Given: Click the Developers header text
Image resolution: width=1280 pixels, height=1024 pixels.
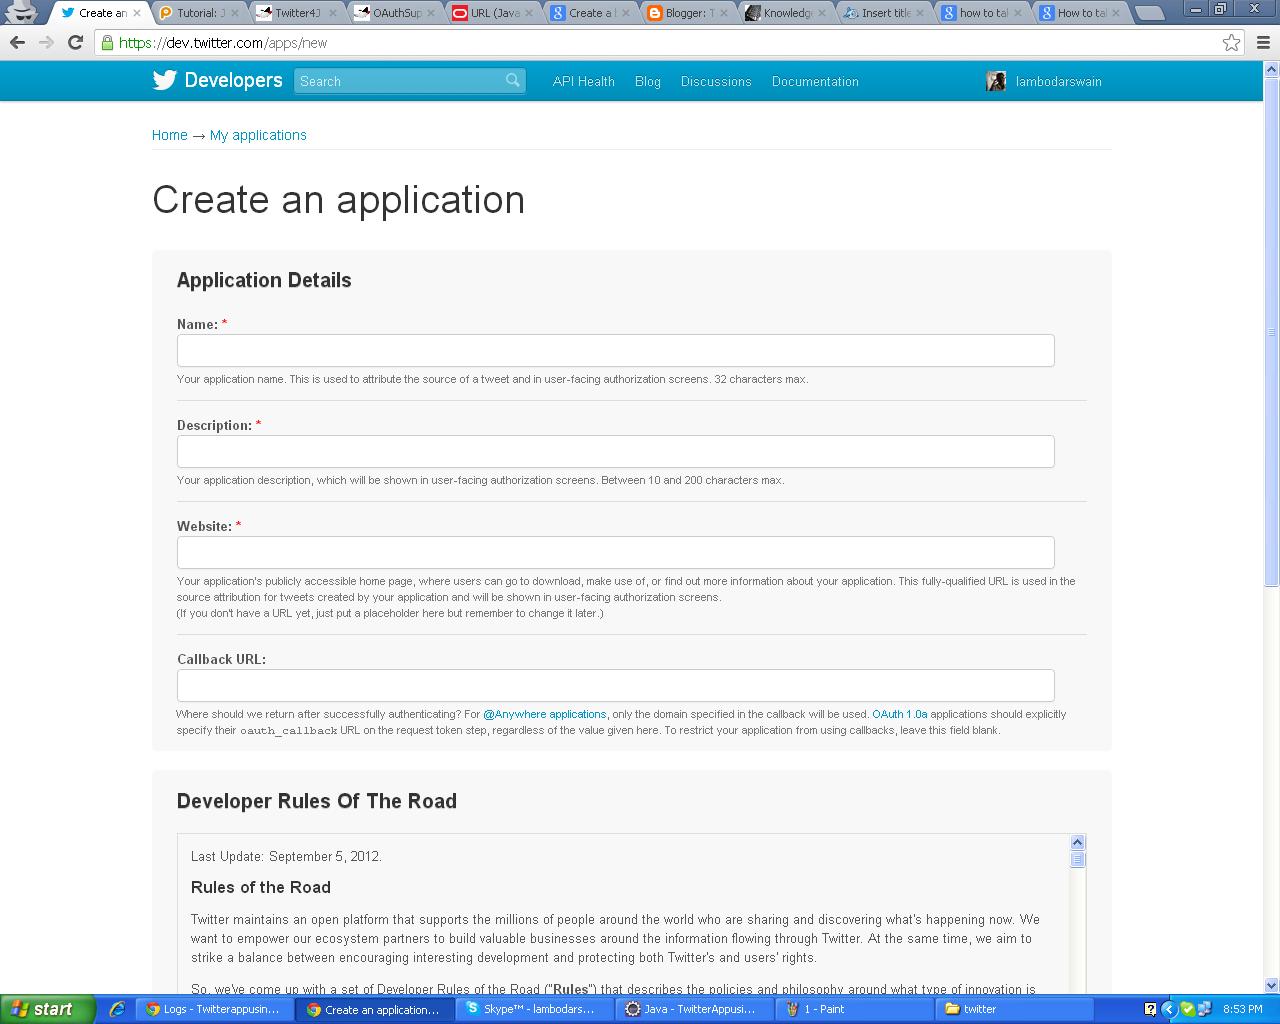Looking at the screenshot, I should tap(234, 80).
